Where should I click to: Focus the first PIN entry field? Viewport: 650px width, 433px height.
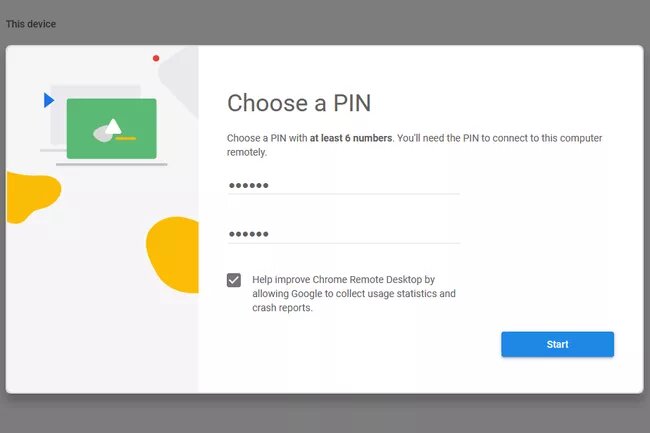click(x=343, y=185)
